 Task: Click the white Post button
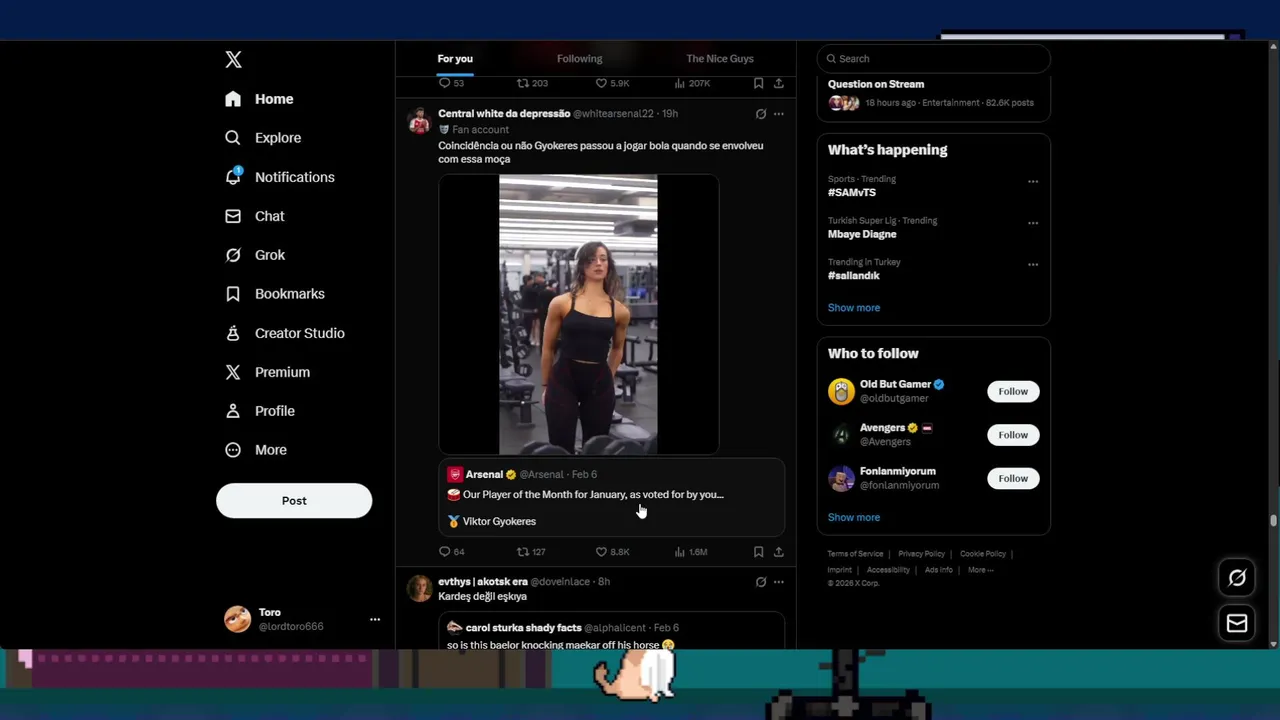point(294,501)
